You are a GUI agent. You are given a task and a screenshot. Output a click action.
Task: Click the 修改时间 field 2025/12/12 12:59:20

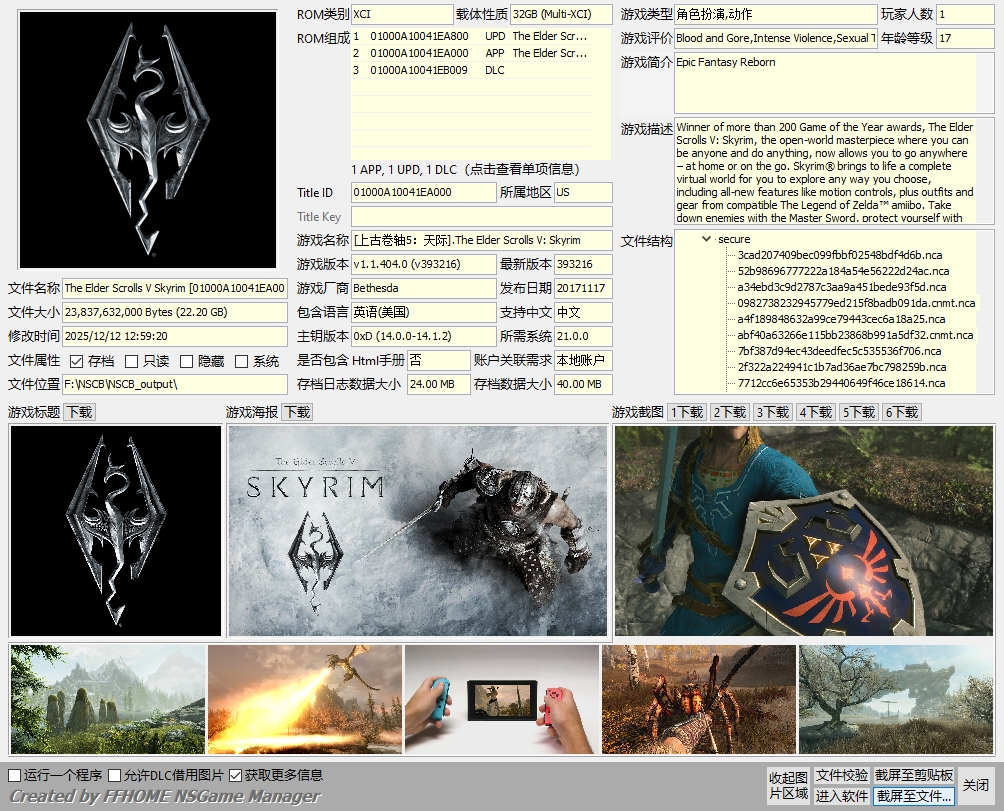175,336
